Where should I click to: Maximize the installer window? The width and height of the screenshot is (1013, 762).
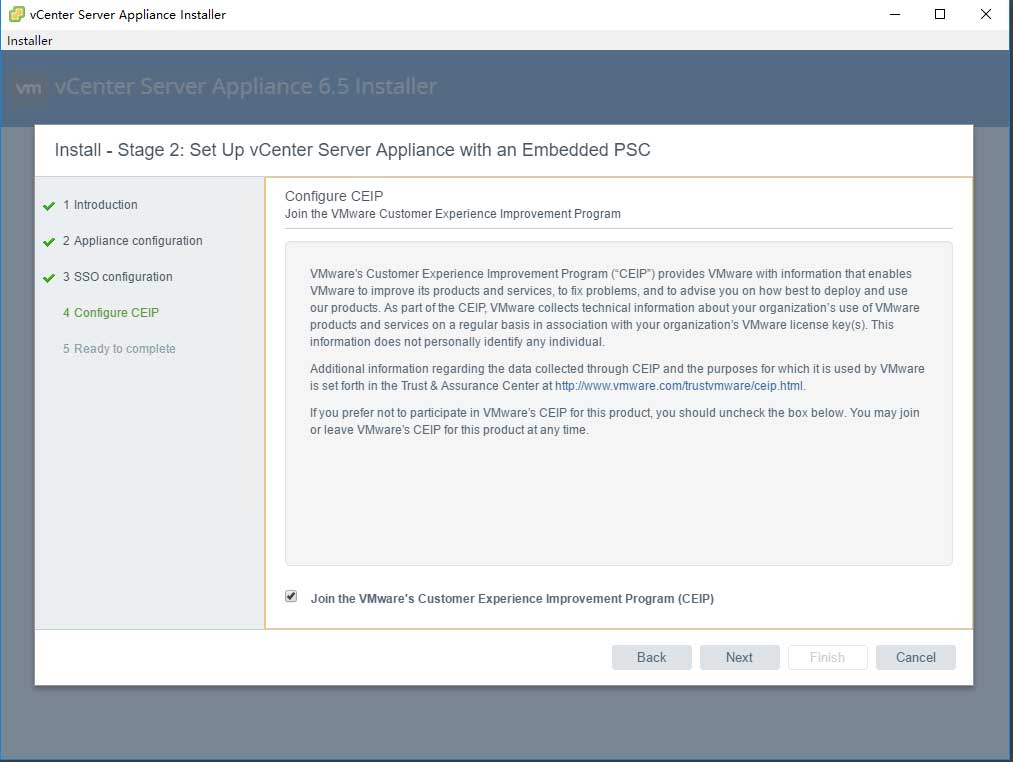point(940,14)
